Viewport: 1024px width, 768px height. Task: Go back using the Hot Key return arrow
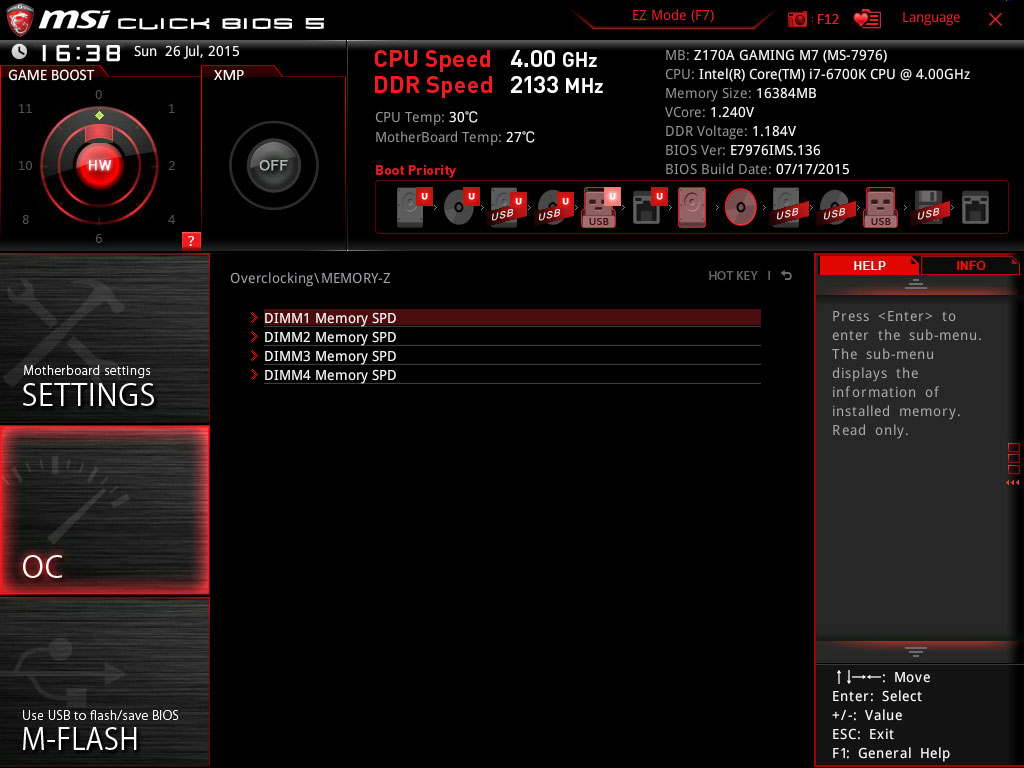[x=787, y=276]
